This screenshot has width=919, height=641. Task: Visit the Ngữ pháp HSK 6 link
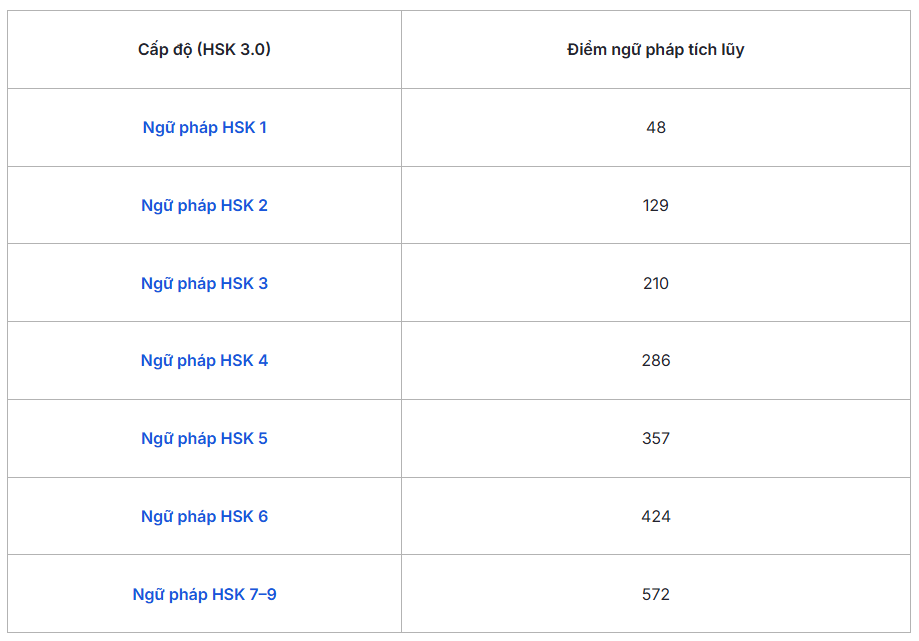click(x=204, y=517)
